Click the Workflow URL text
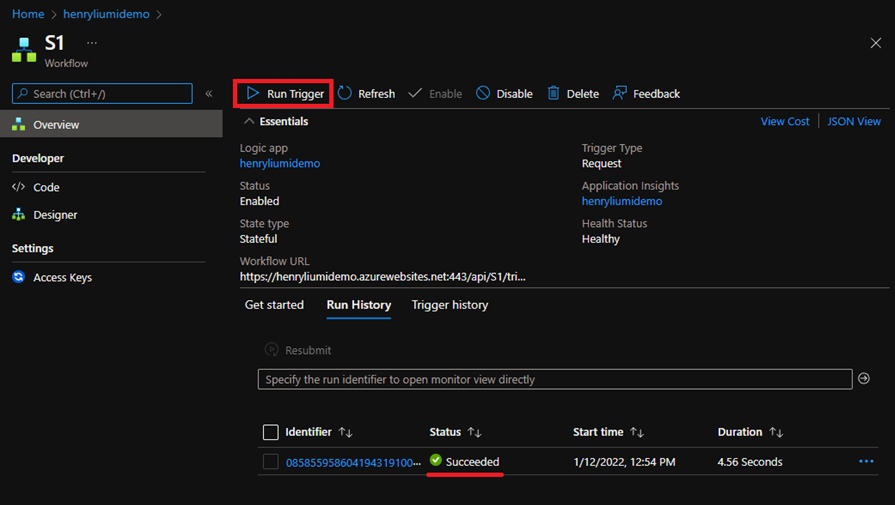Image resolution: width=895 pixels, height=505 pixels. [382, 277]
